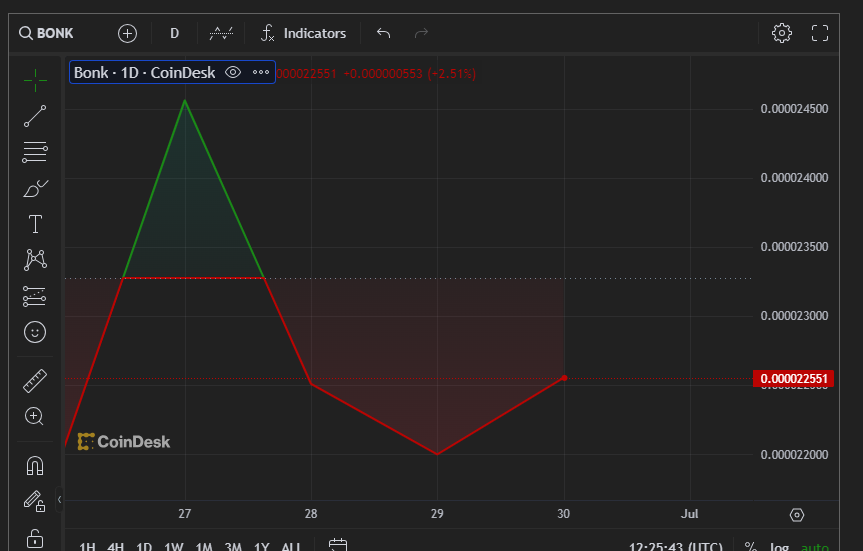The width and height of the screenshot is (863, 551).
Task: Toggle log scale
Action: [779, 547]
